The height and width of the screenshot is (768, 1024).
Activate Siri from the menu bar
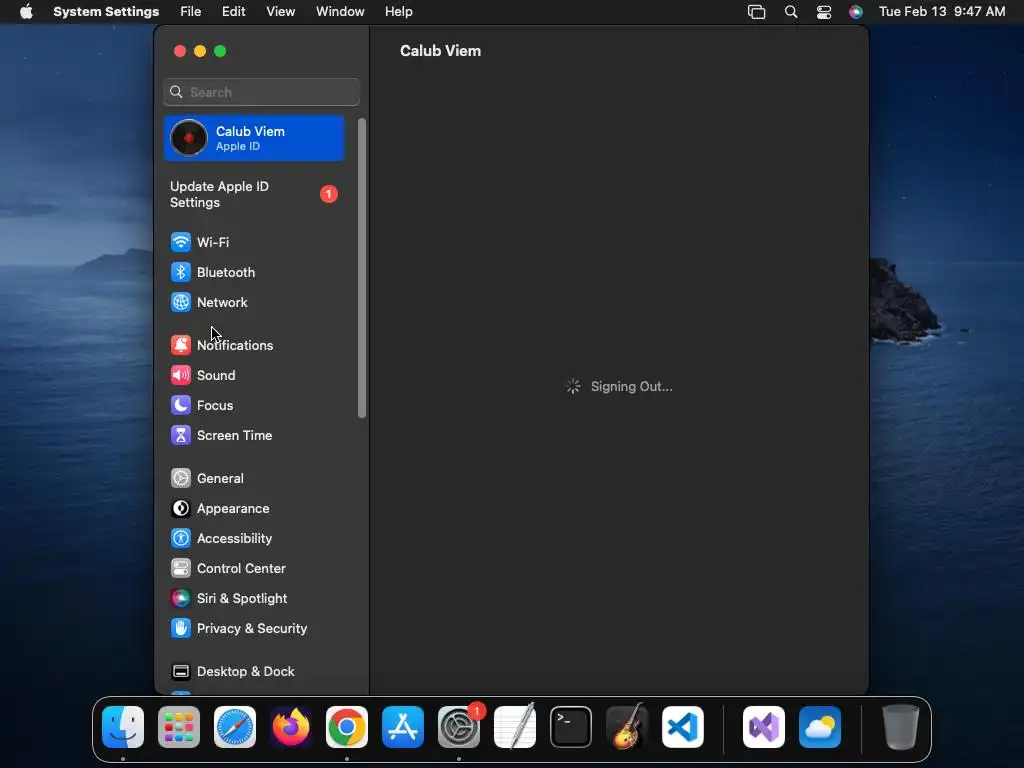point(856,12)
